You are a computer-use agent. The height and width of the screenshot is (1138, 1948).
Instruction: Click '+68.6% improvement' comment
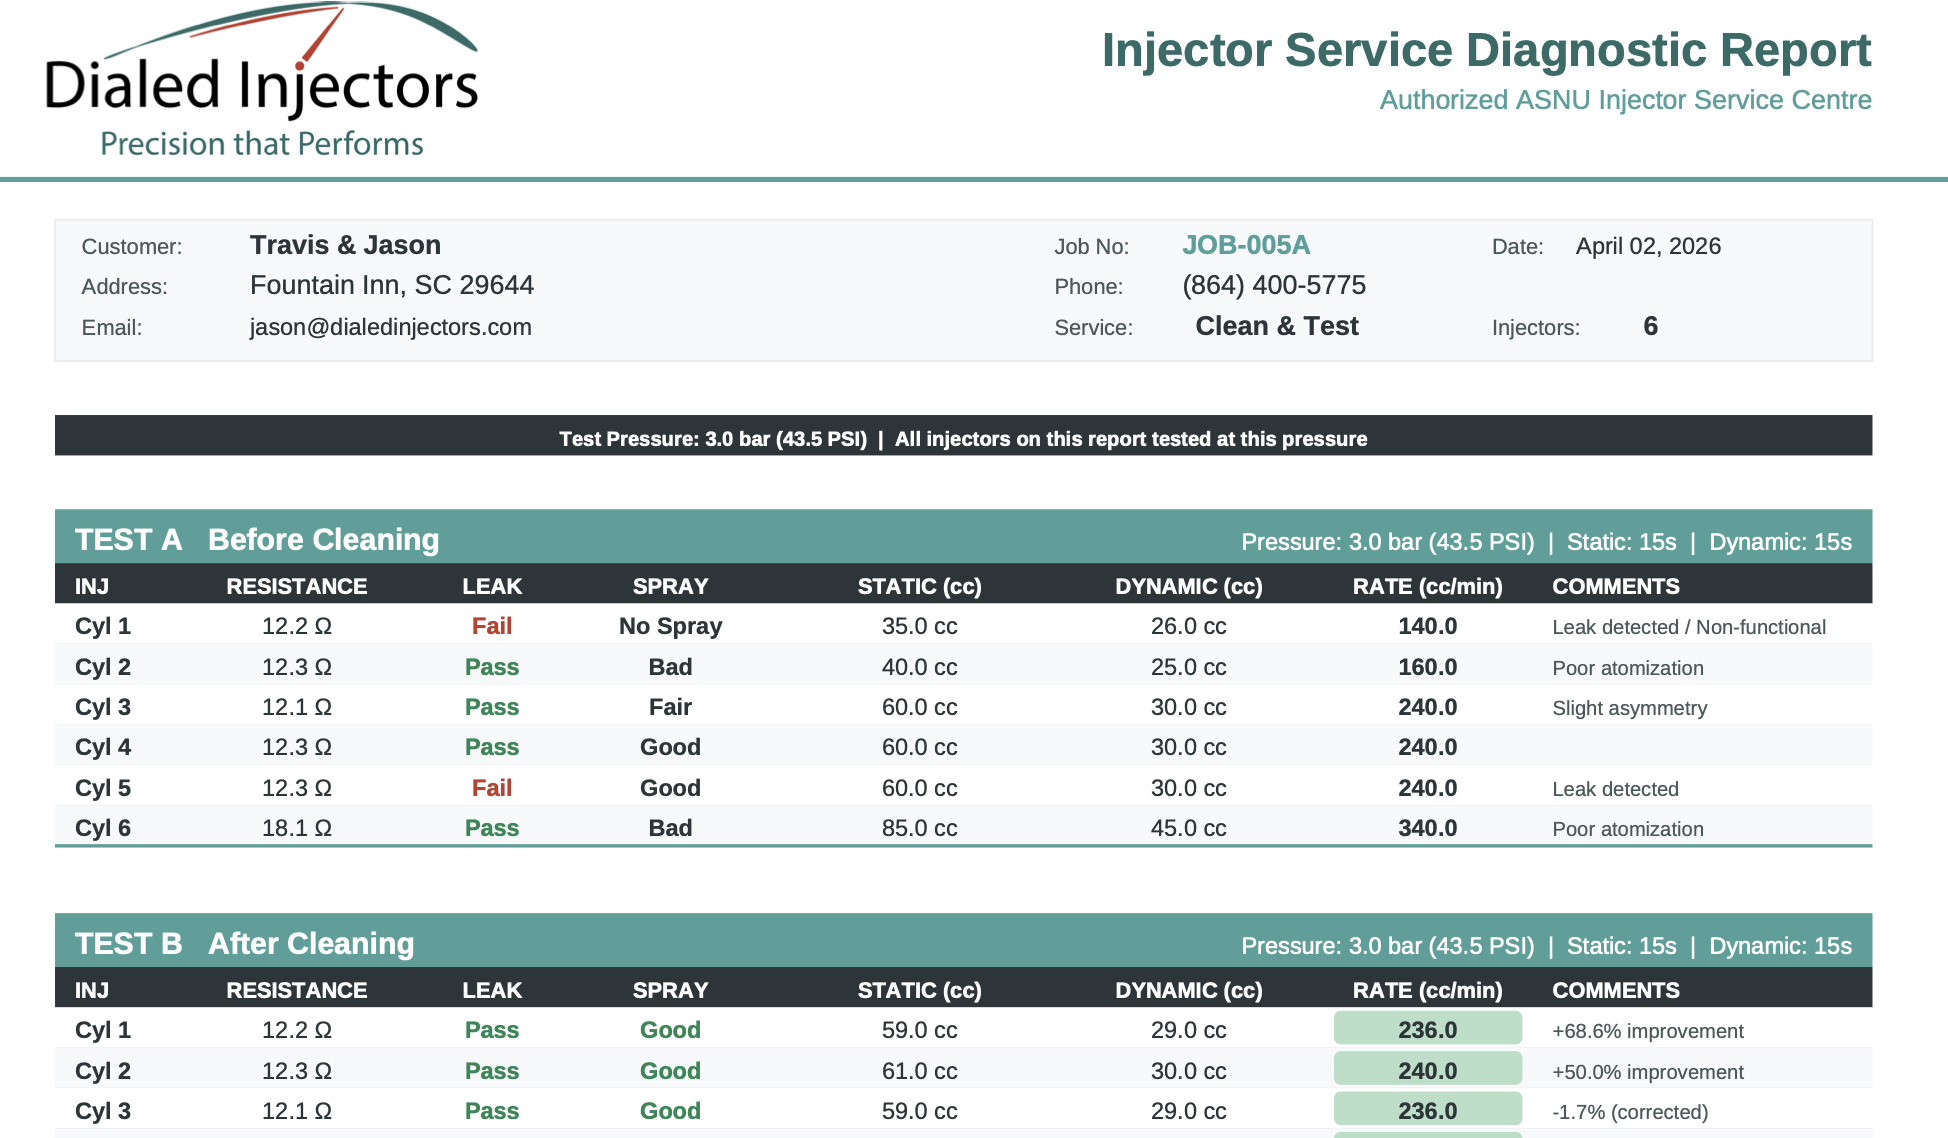[x=1648, y=1031]
